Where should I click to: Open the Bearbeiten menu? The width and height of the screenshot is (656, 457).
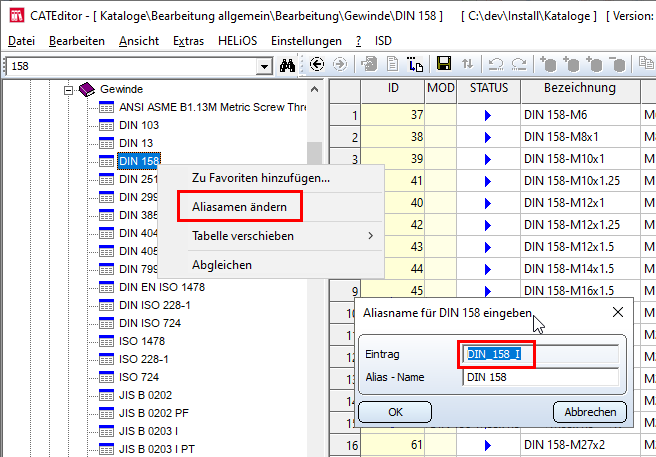point(77,41)
